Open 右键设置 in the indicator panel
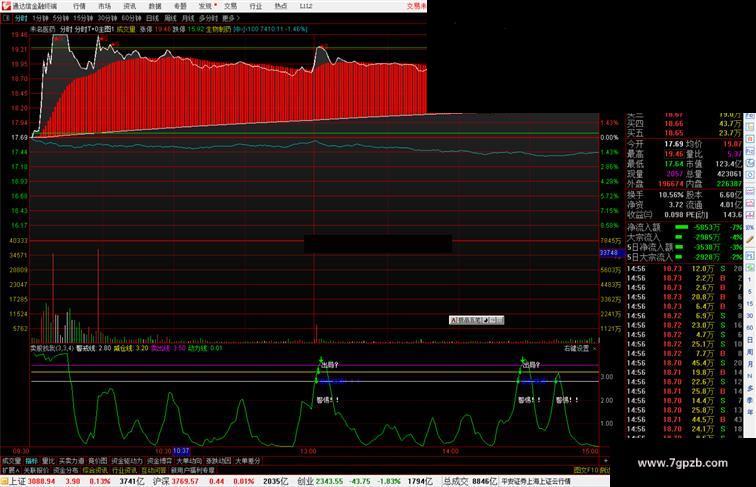 pyautogui.click(x=577, y=348)
